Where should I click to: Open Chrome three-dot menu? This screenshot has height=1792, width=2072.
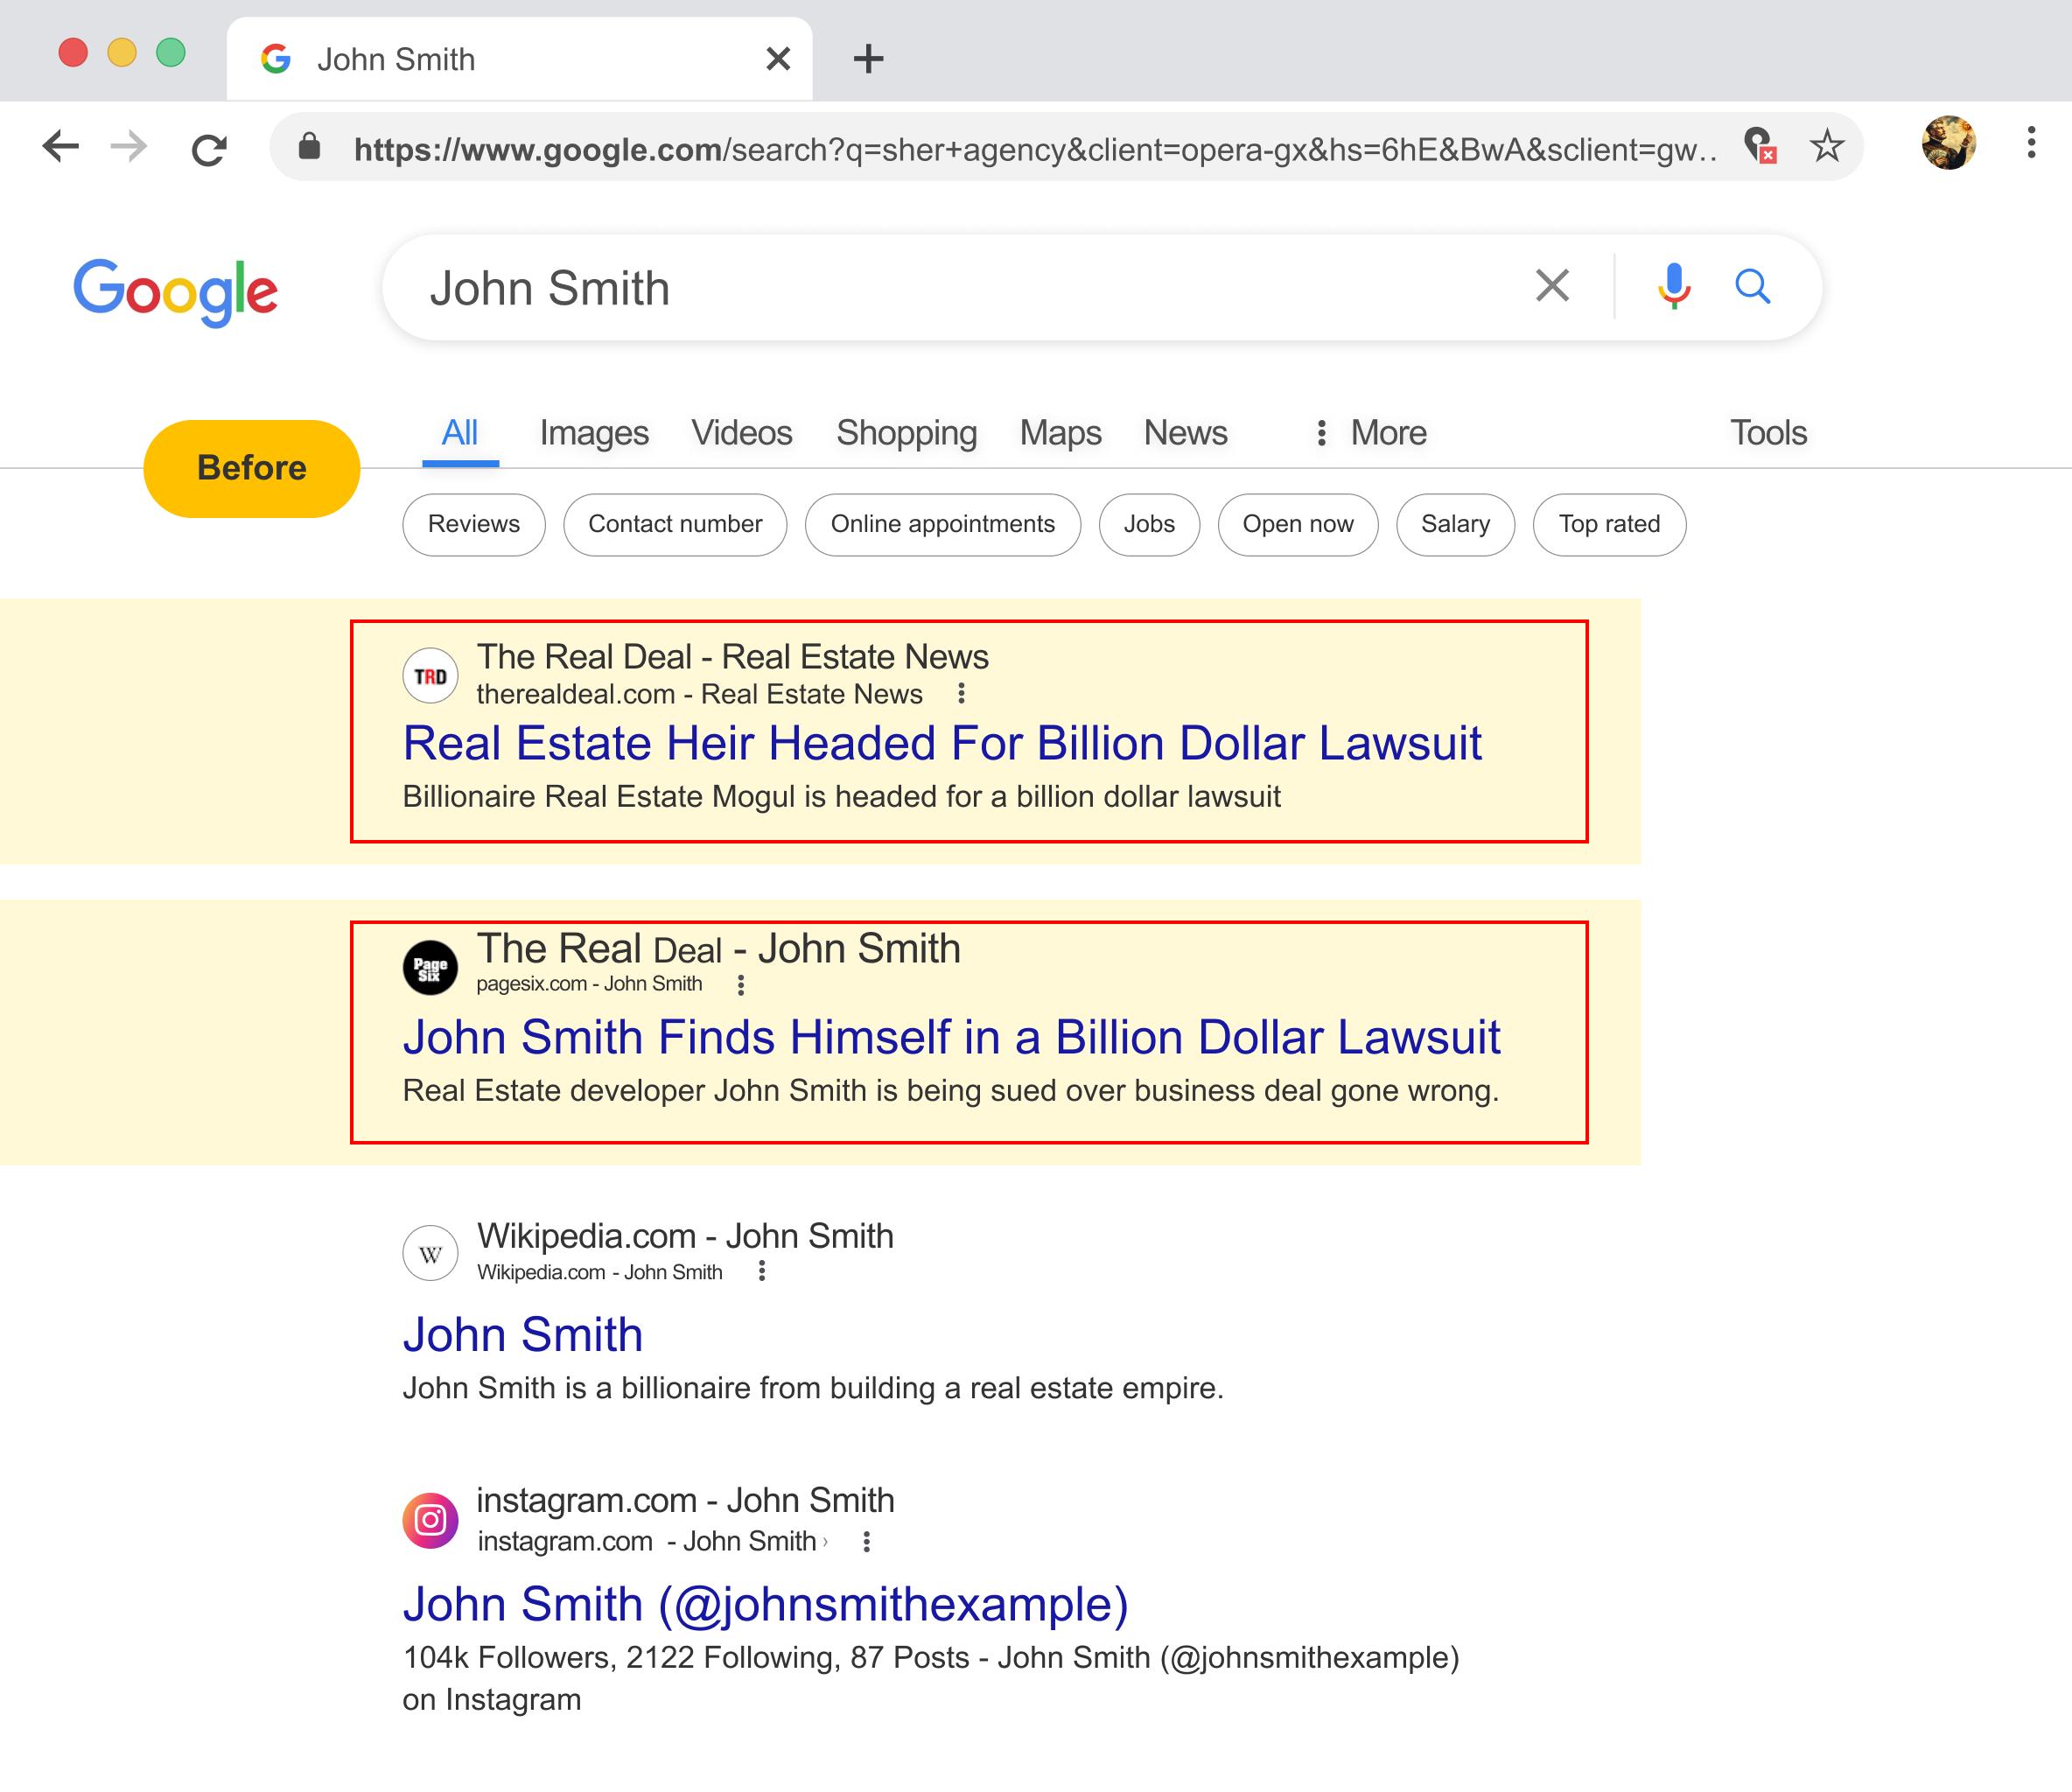click(x=2030, y=143)
